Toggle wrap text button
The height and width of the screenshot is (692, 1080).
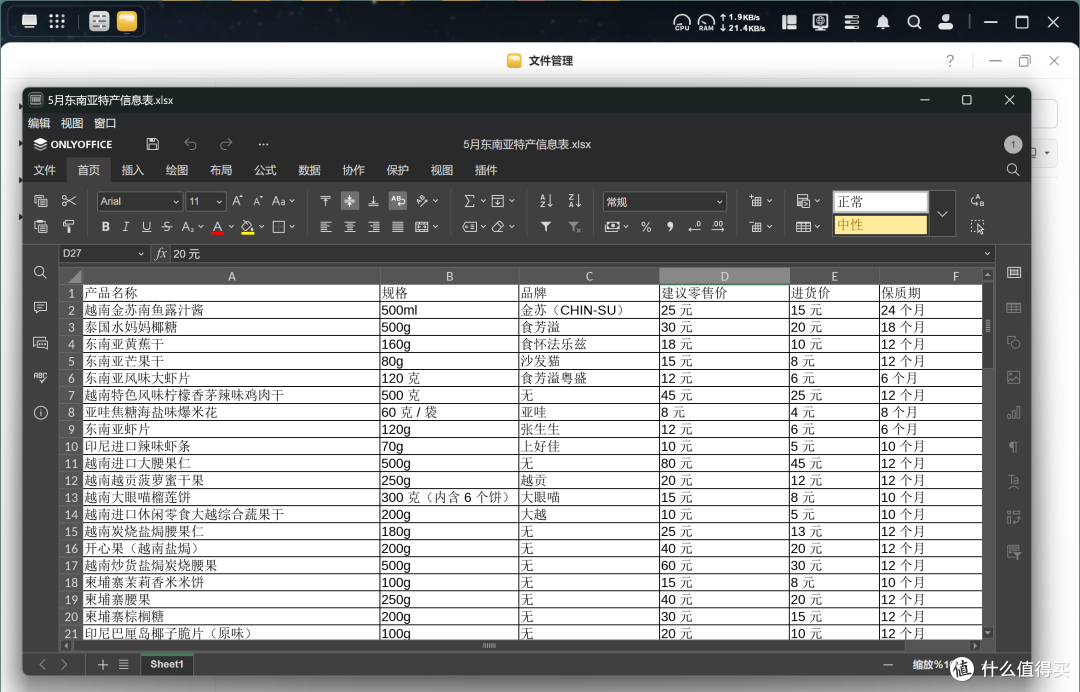click(x=398, y=200)
